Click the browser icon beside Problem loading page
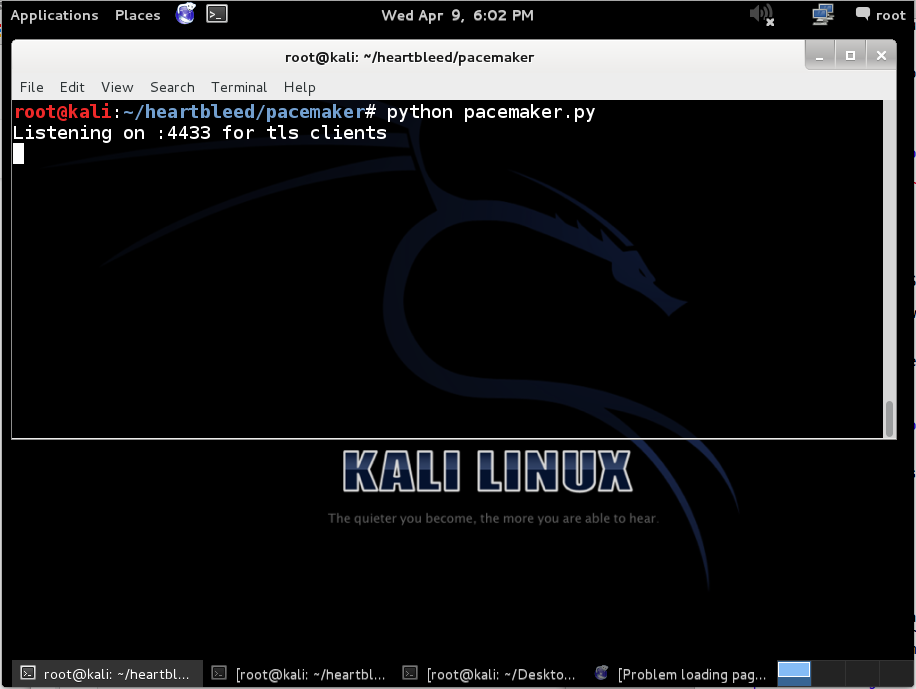The height and width of the screenshot is (689, 916). tap(602, 673)
